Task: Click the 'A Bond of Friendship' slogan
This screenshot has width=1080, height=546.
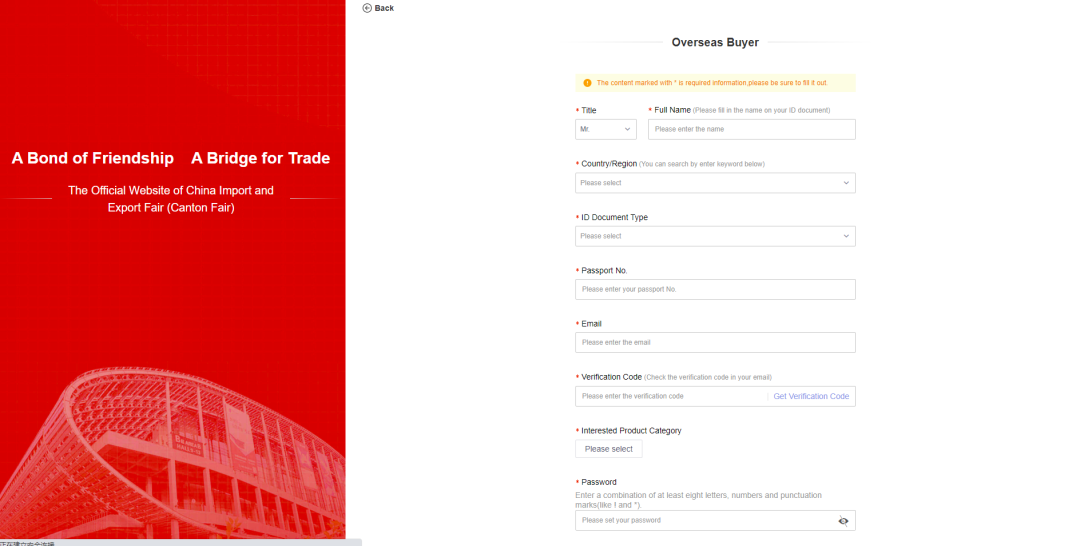Action: pos(93,158)
